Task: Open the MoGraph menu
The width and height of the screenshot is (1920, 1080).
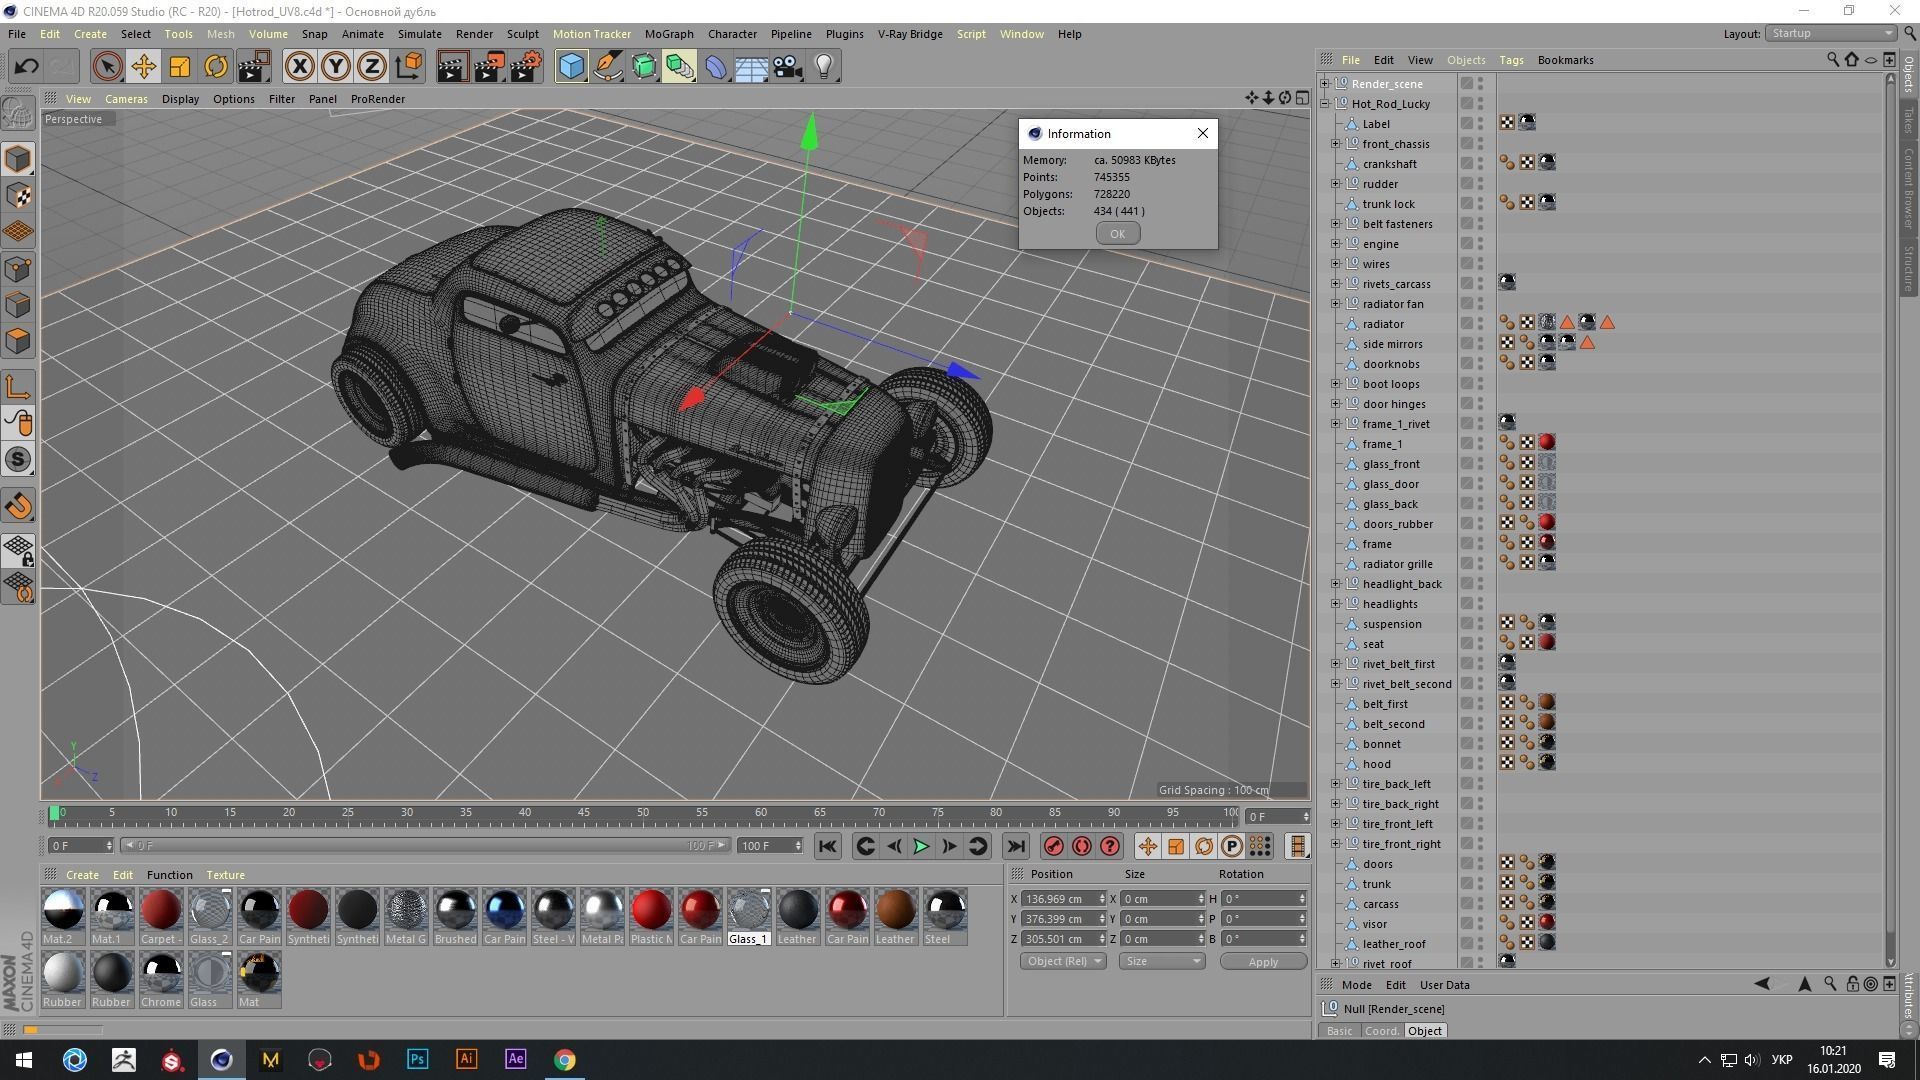Action: click(x=669, y=34)
